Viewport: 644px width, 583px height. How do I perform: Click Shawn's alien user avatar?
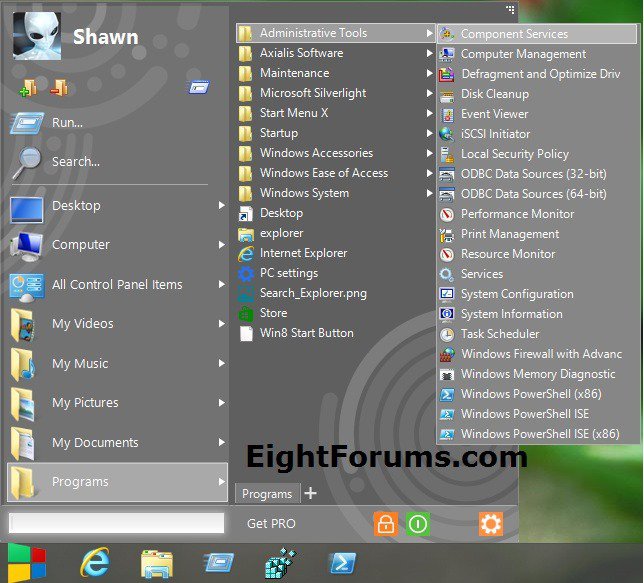tap(37, 36)
